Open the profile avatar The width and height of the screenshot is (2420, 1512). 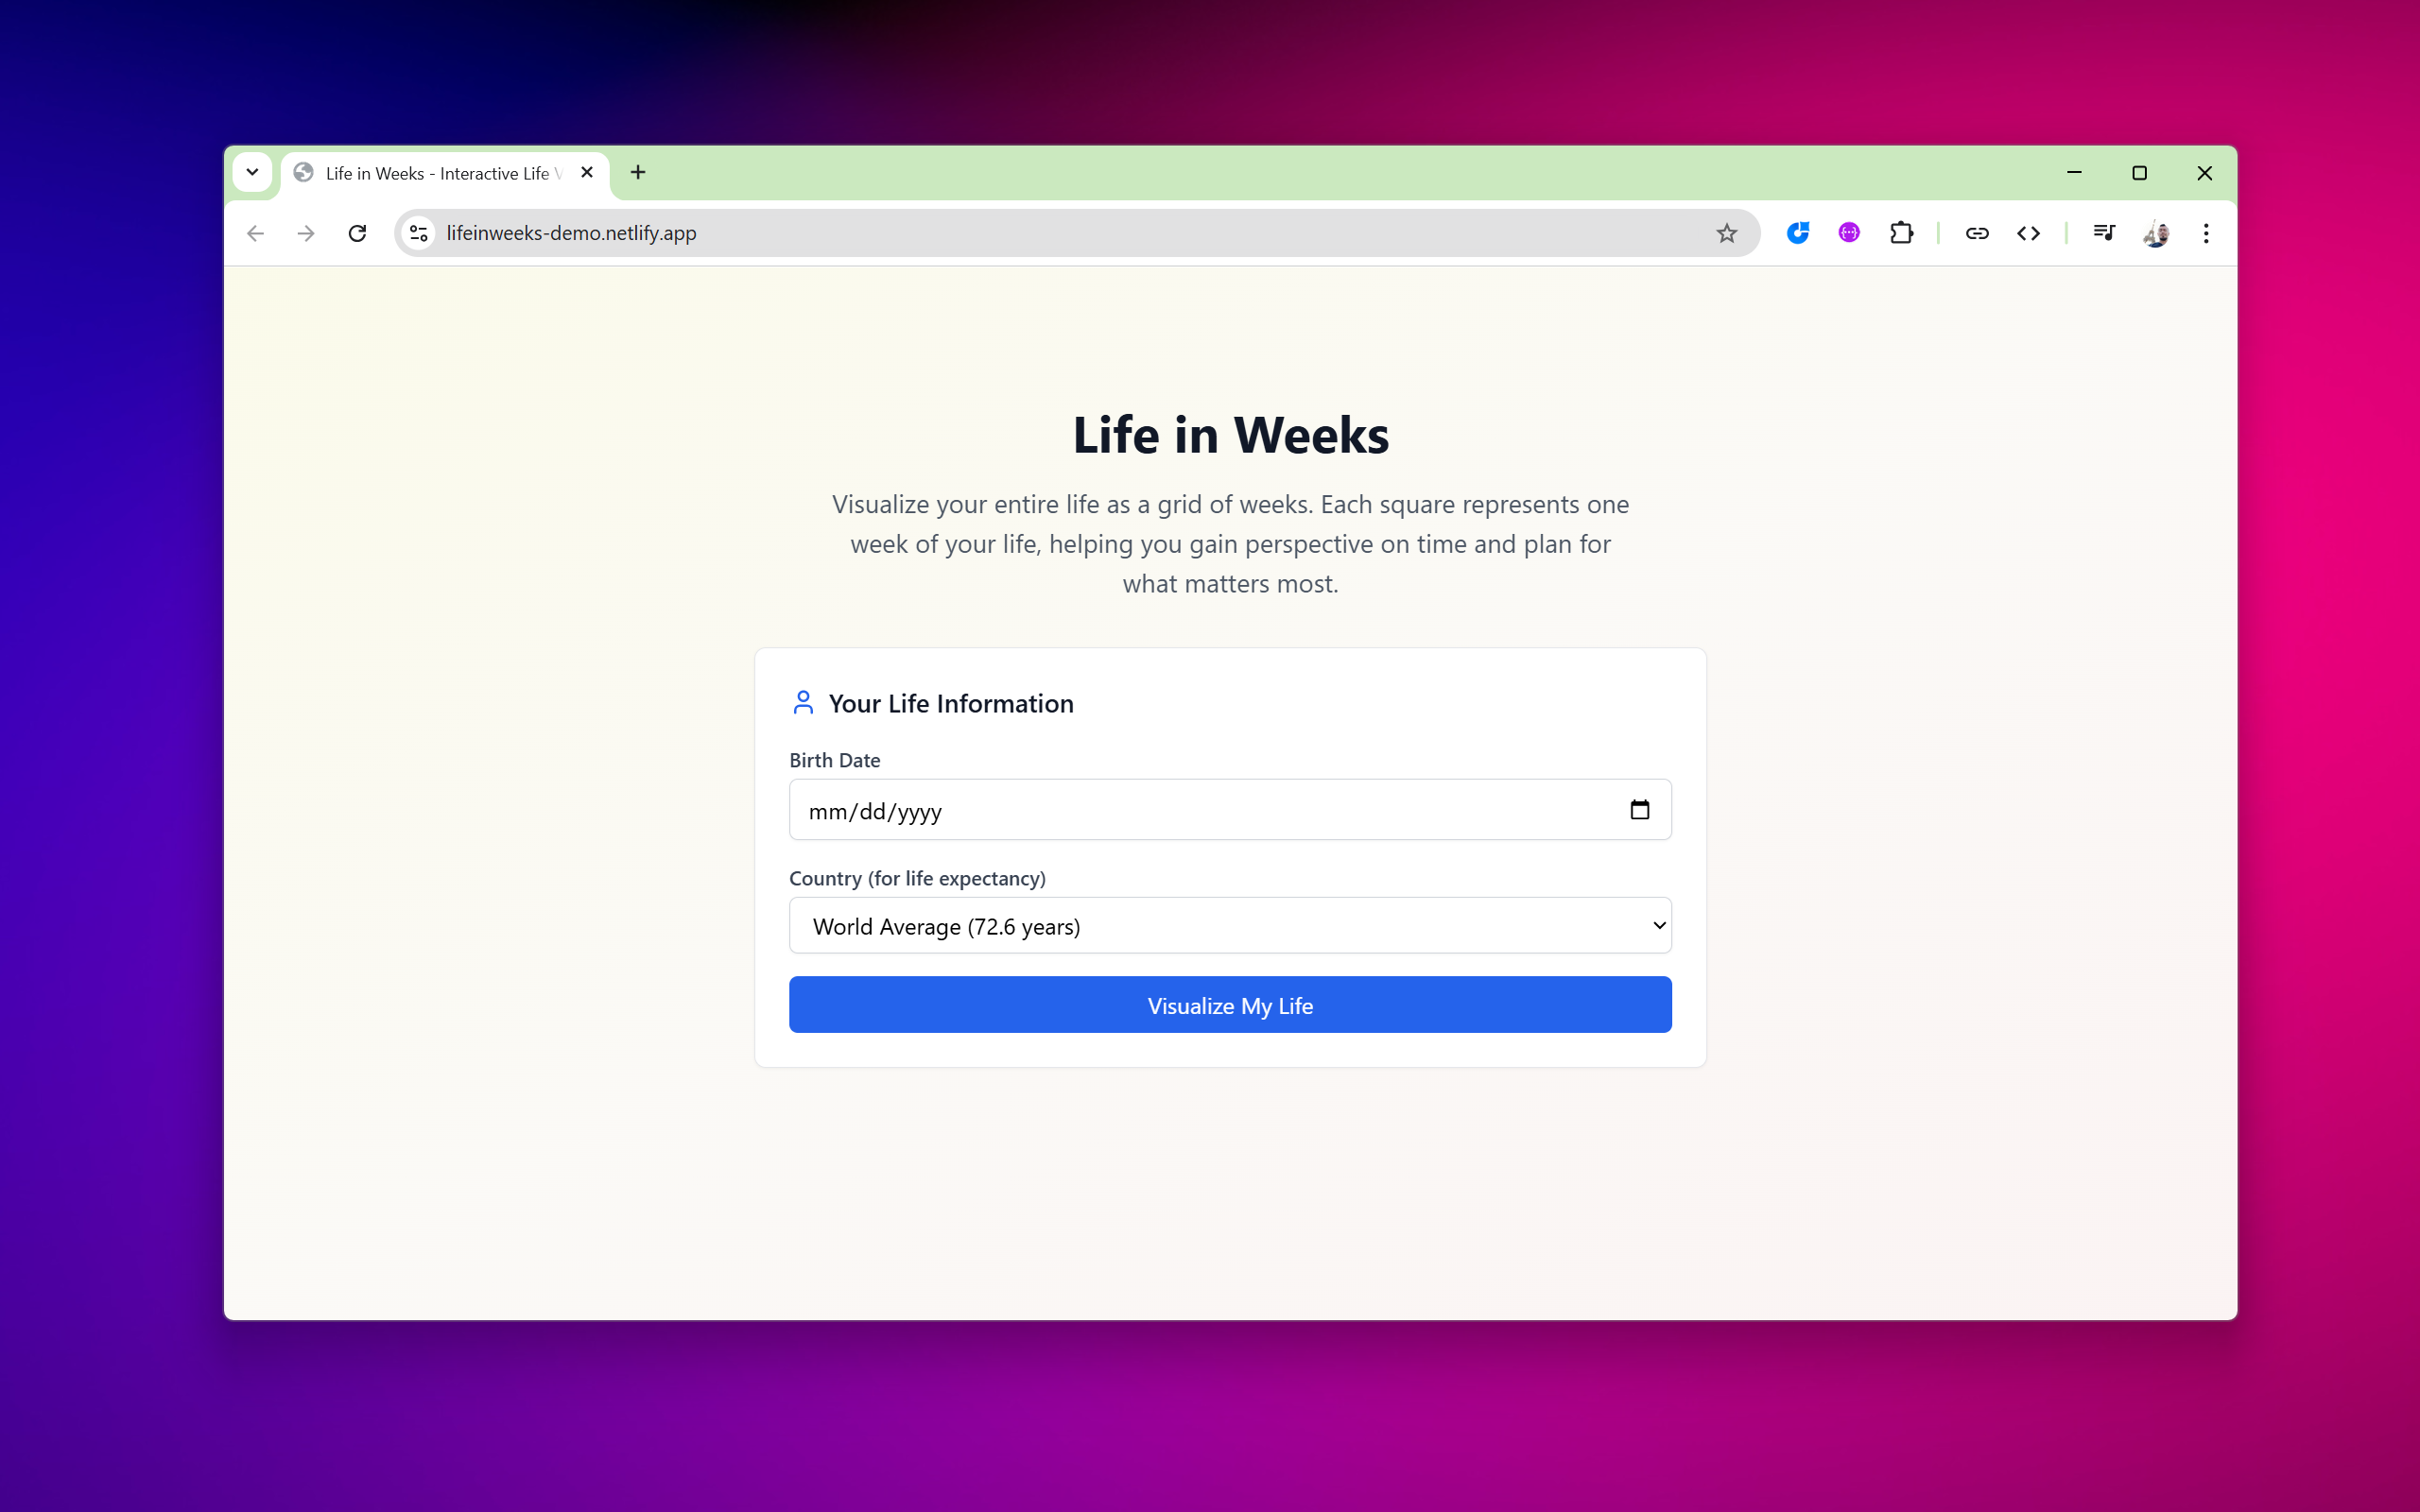[x=2155, y=233]
